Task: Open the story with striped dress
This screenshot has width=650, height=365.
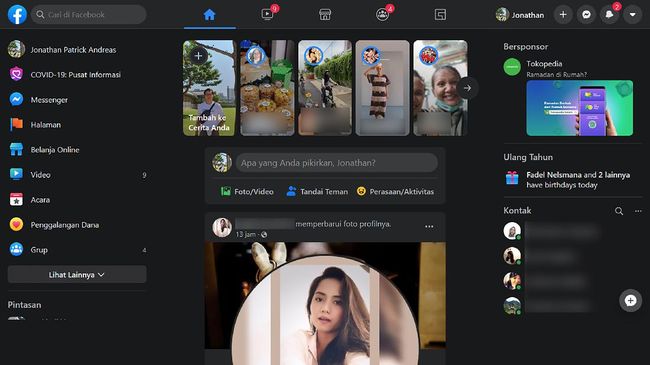Action: coord(383,88)
